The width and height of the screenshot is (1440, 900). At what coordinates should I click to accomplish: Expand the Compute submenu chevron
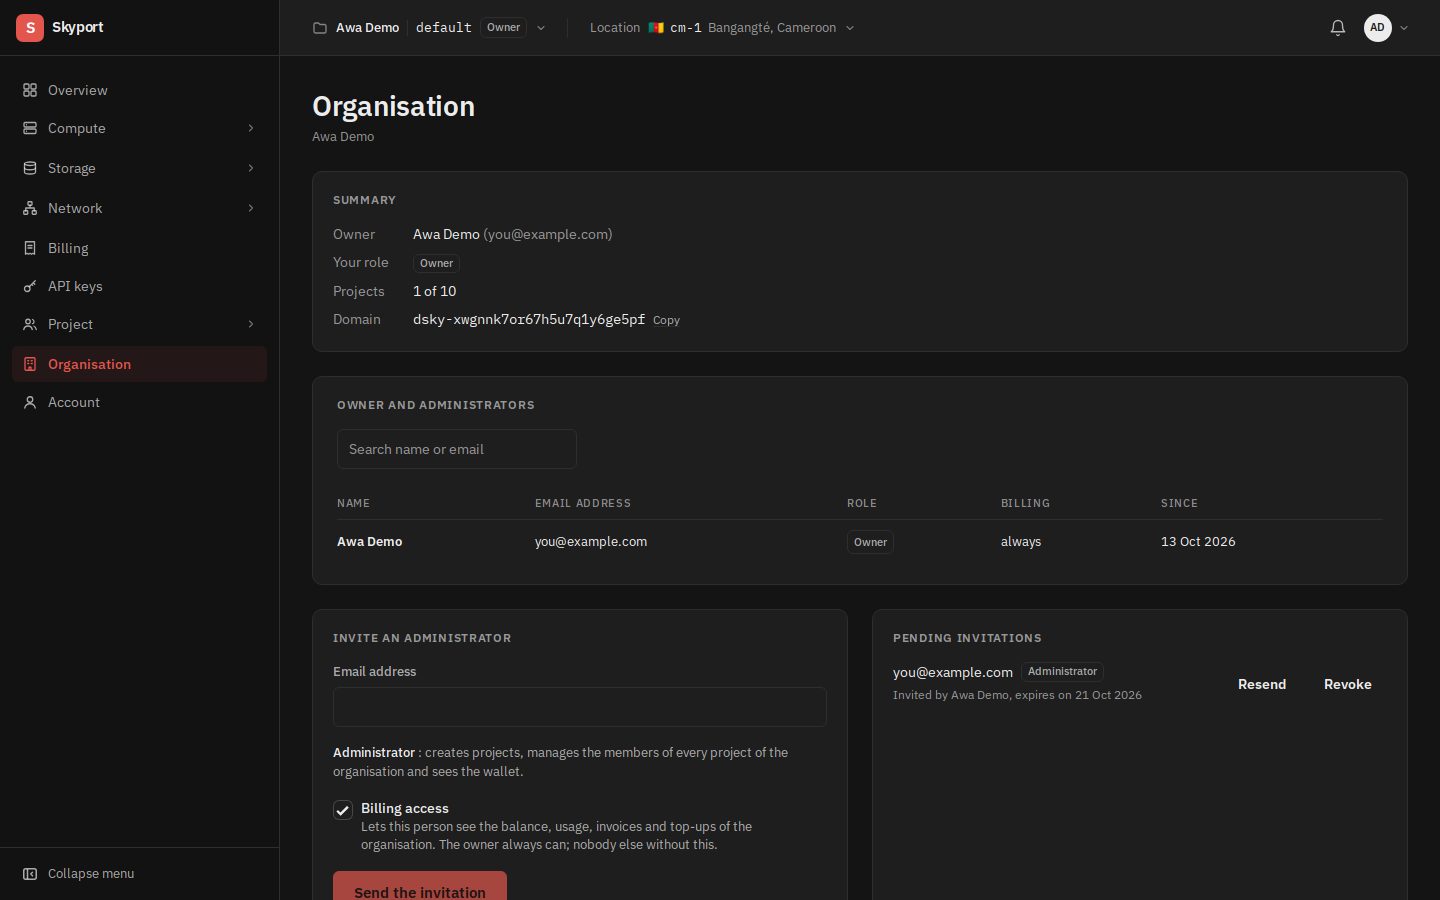(251, 128)
